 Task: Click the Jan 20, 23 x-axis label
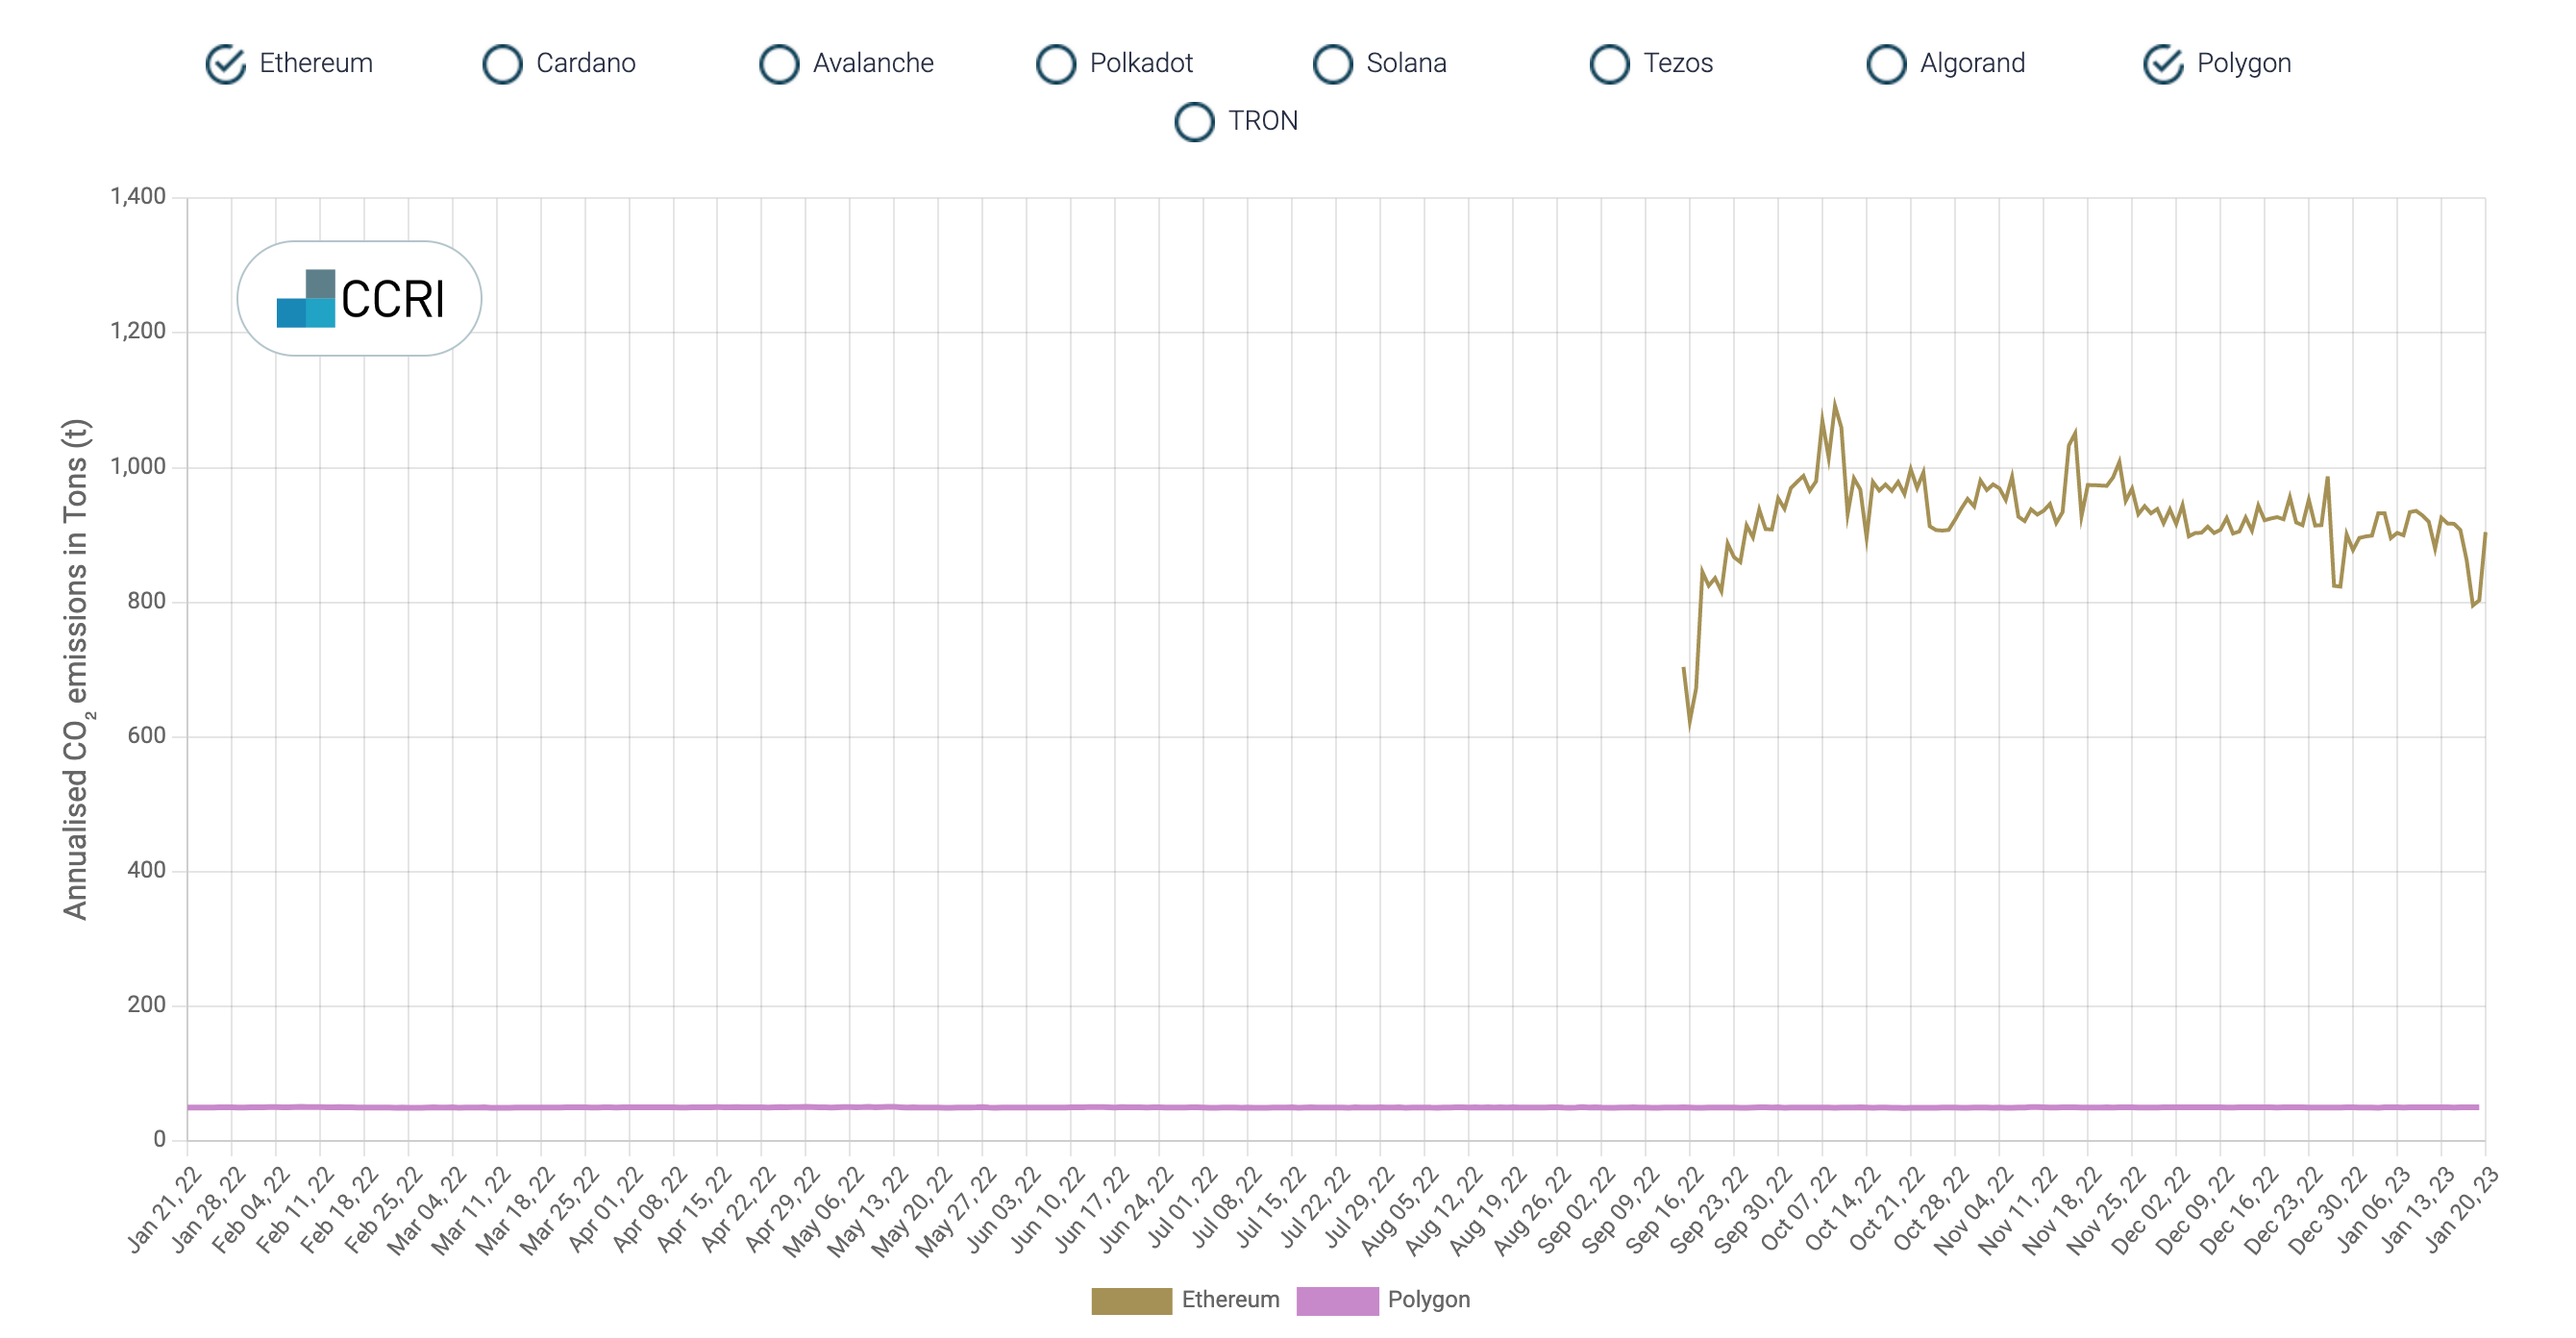pyautogui.click(x=2460, y=1209)
